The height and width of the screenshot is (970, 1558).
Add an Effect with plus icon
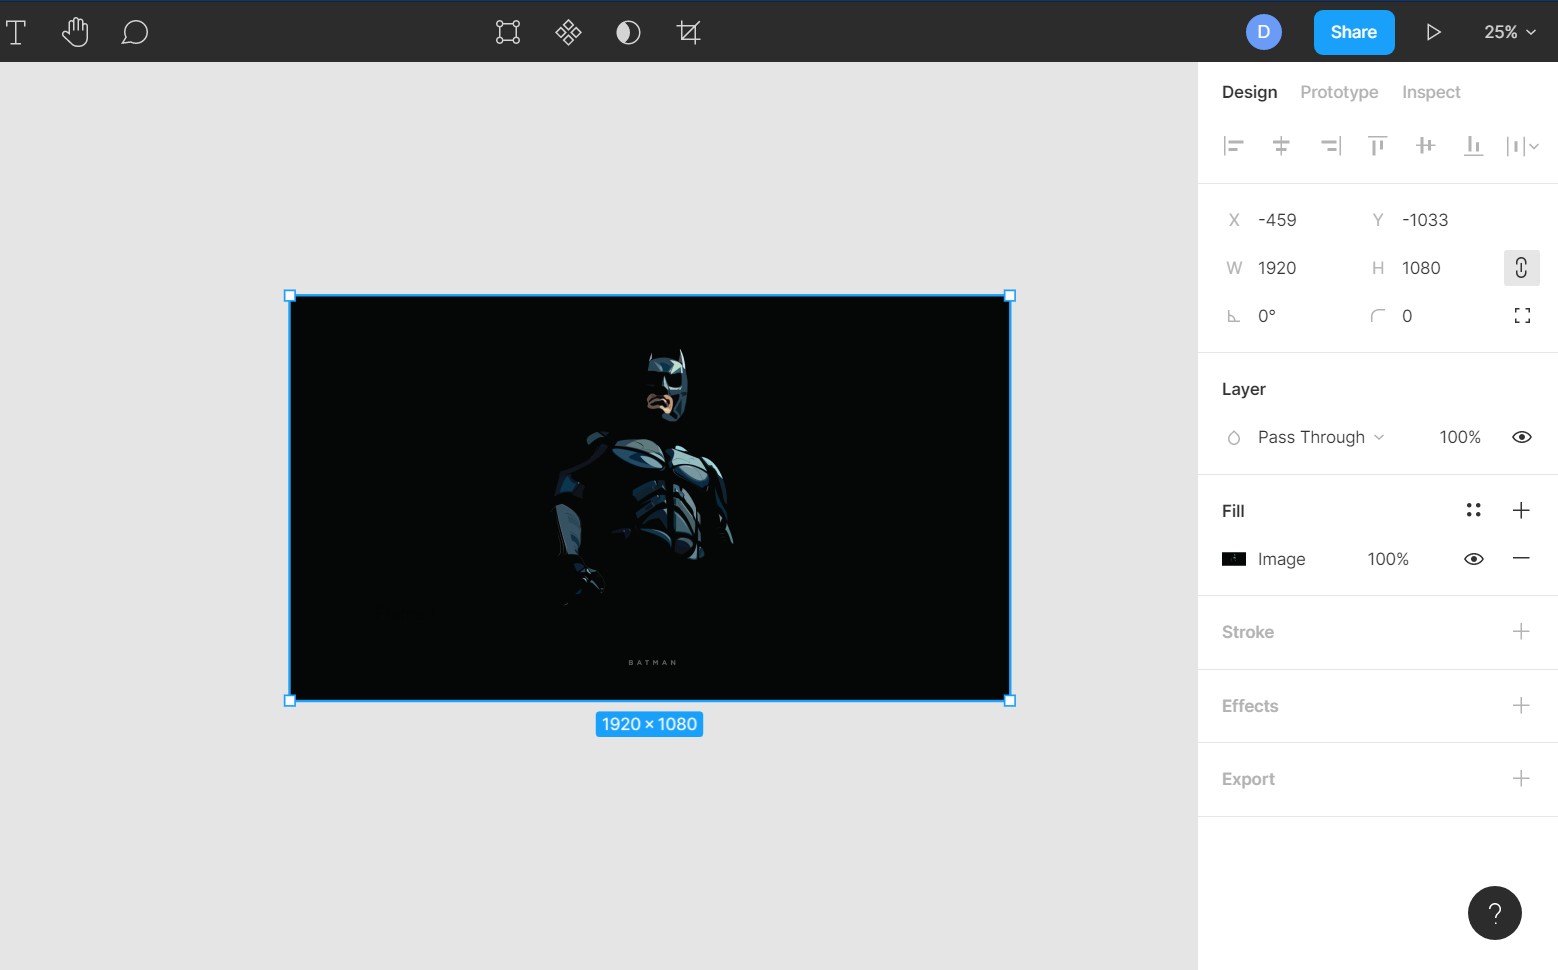tap(1521, 705)
